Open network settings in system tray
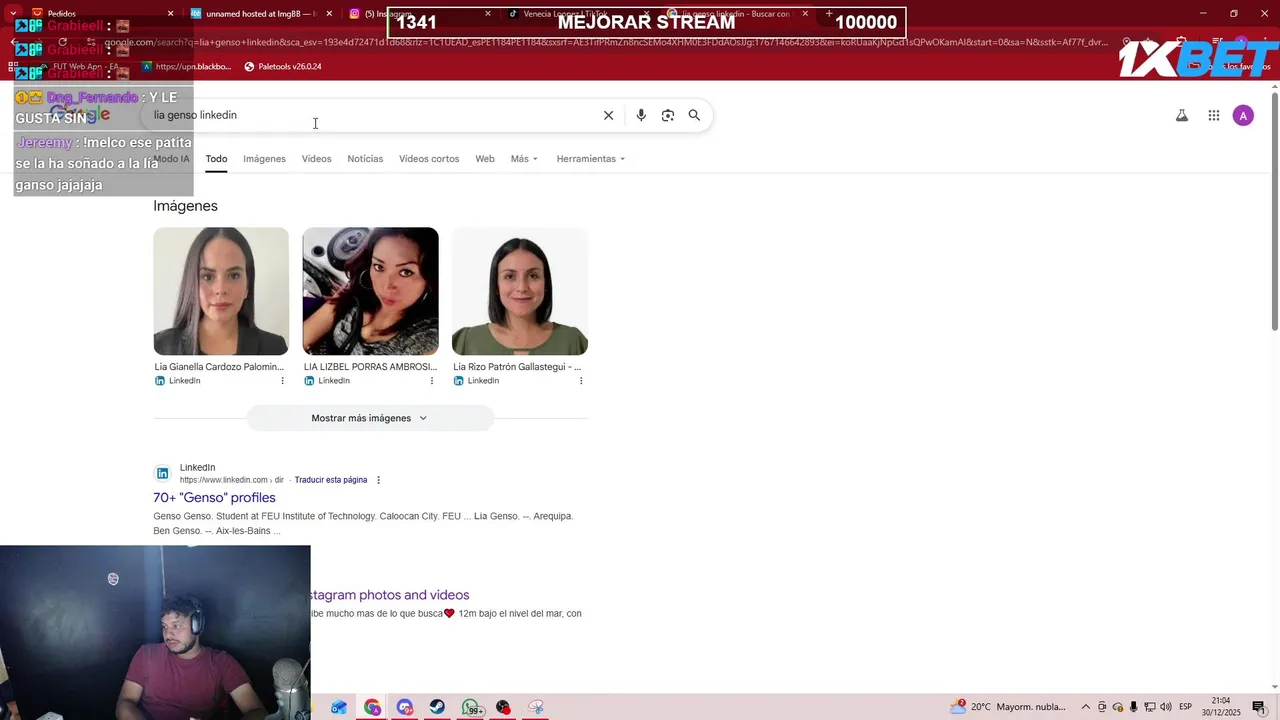The width and height of the screenshot is (1280, 720). [1150, 707]
